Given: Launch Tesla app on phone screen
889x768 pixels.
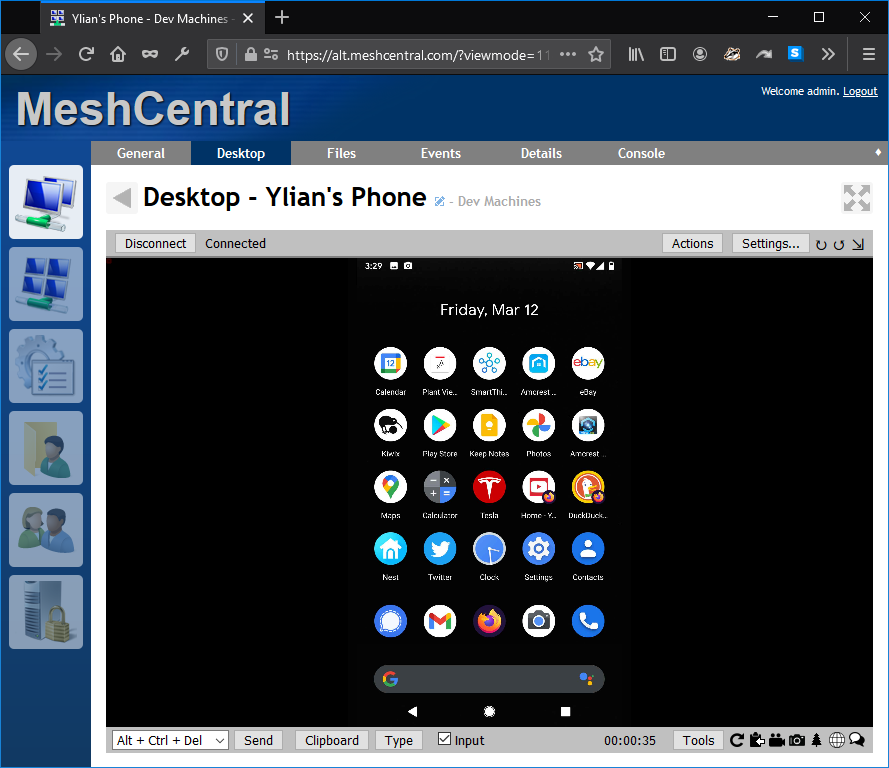Looking at the screenshot, I should pos(489,487).
